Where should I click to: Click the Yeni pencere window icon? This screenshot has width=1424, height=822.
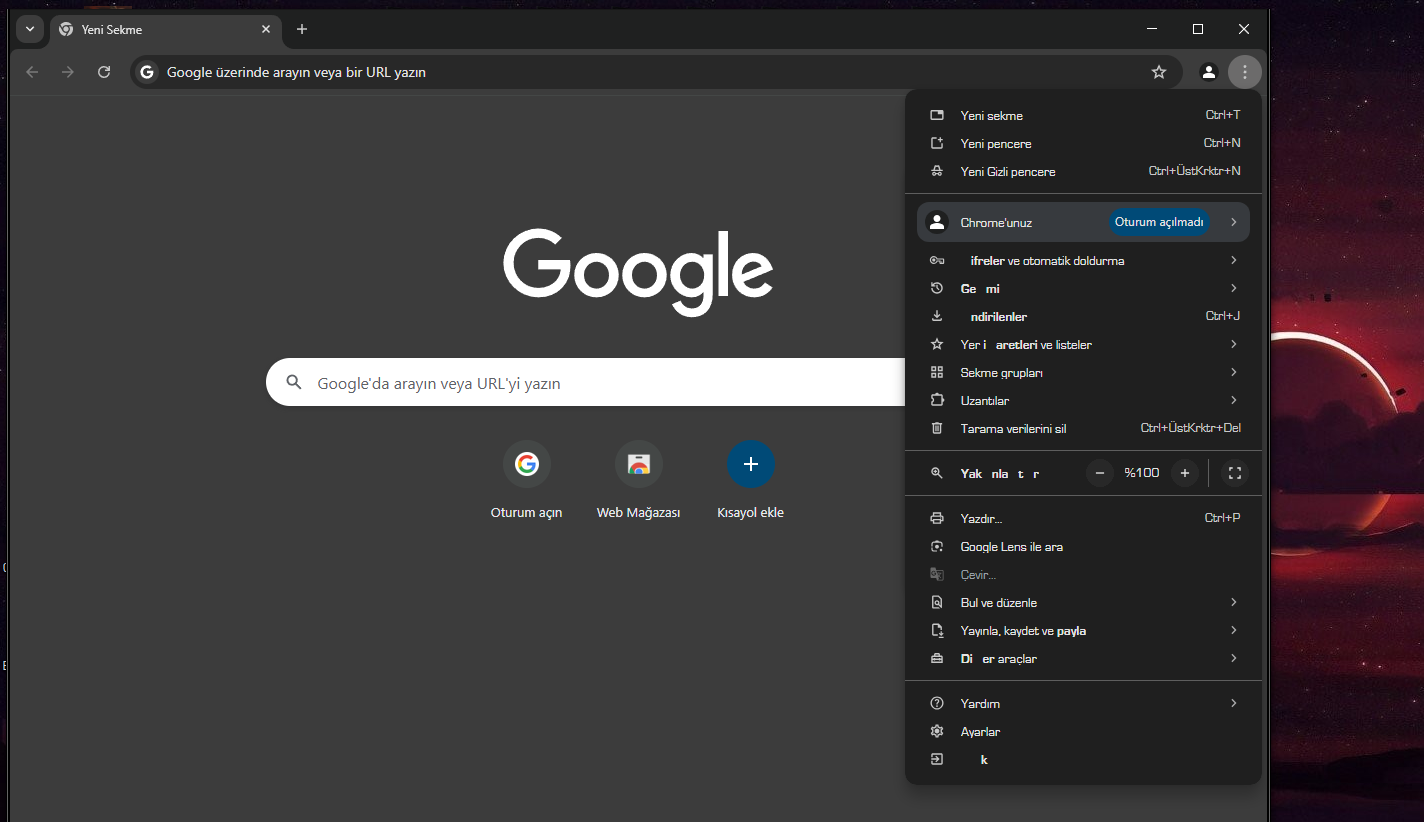(x=937, y=143)
